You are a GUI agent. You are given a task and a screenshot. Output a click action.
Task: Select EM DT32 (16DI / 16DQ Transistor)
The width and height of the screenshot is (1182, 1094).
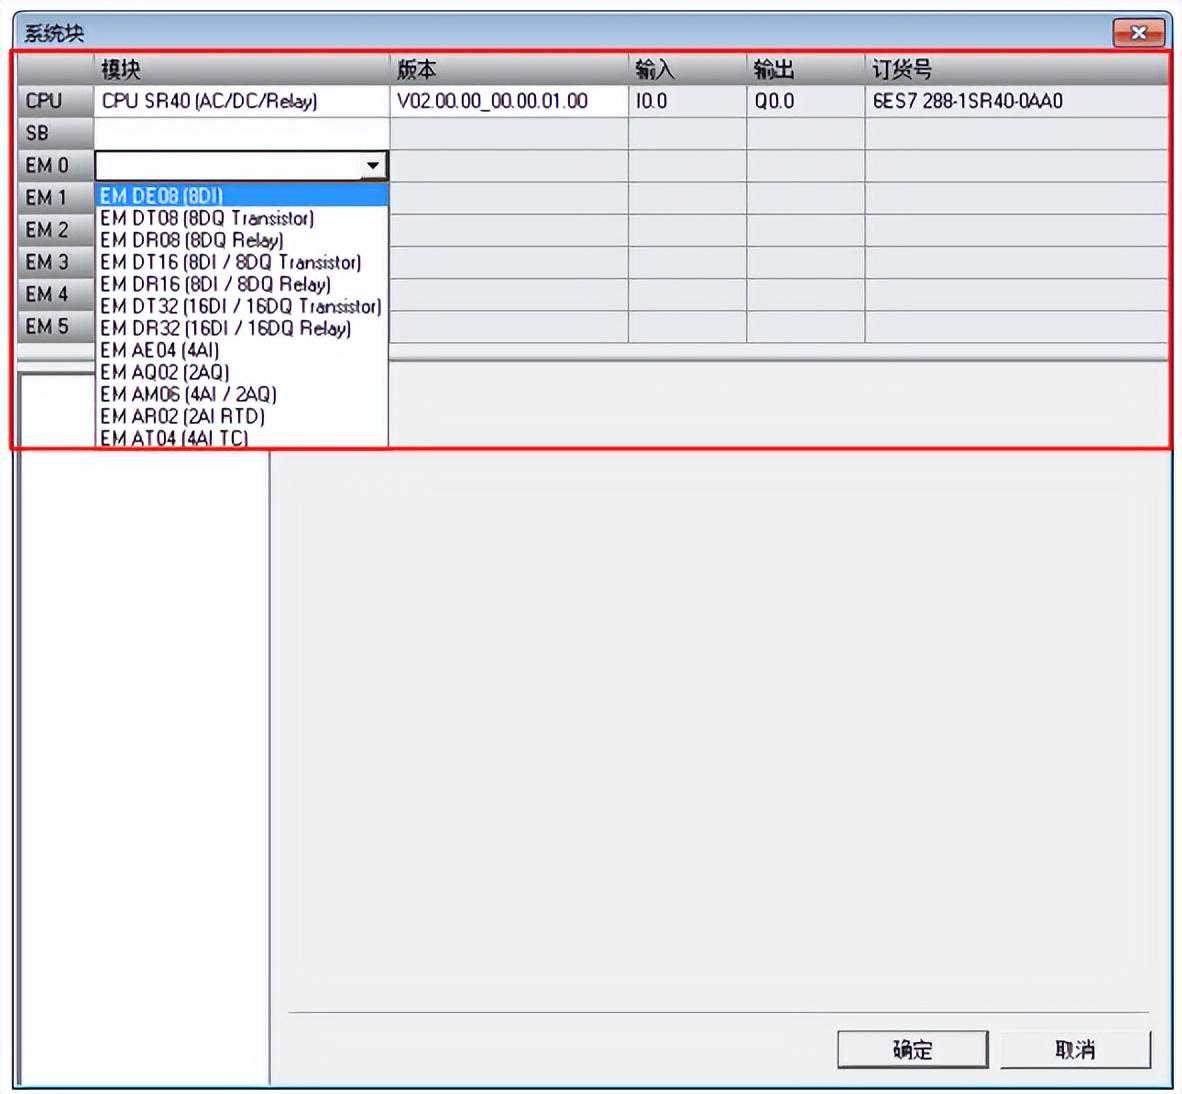click(240, 306)
